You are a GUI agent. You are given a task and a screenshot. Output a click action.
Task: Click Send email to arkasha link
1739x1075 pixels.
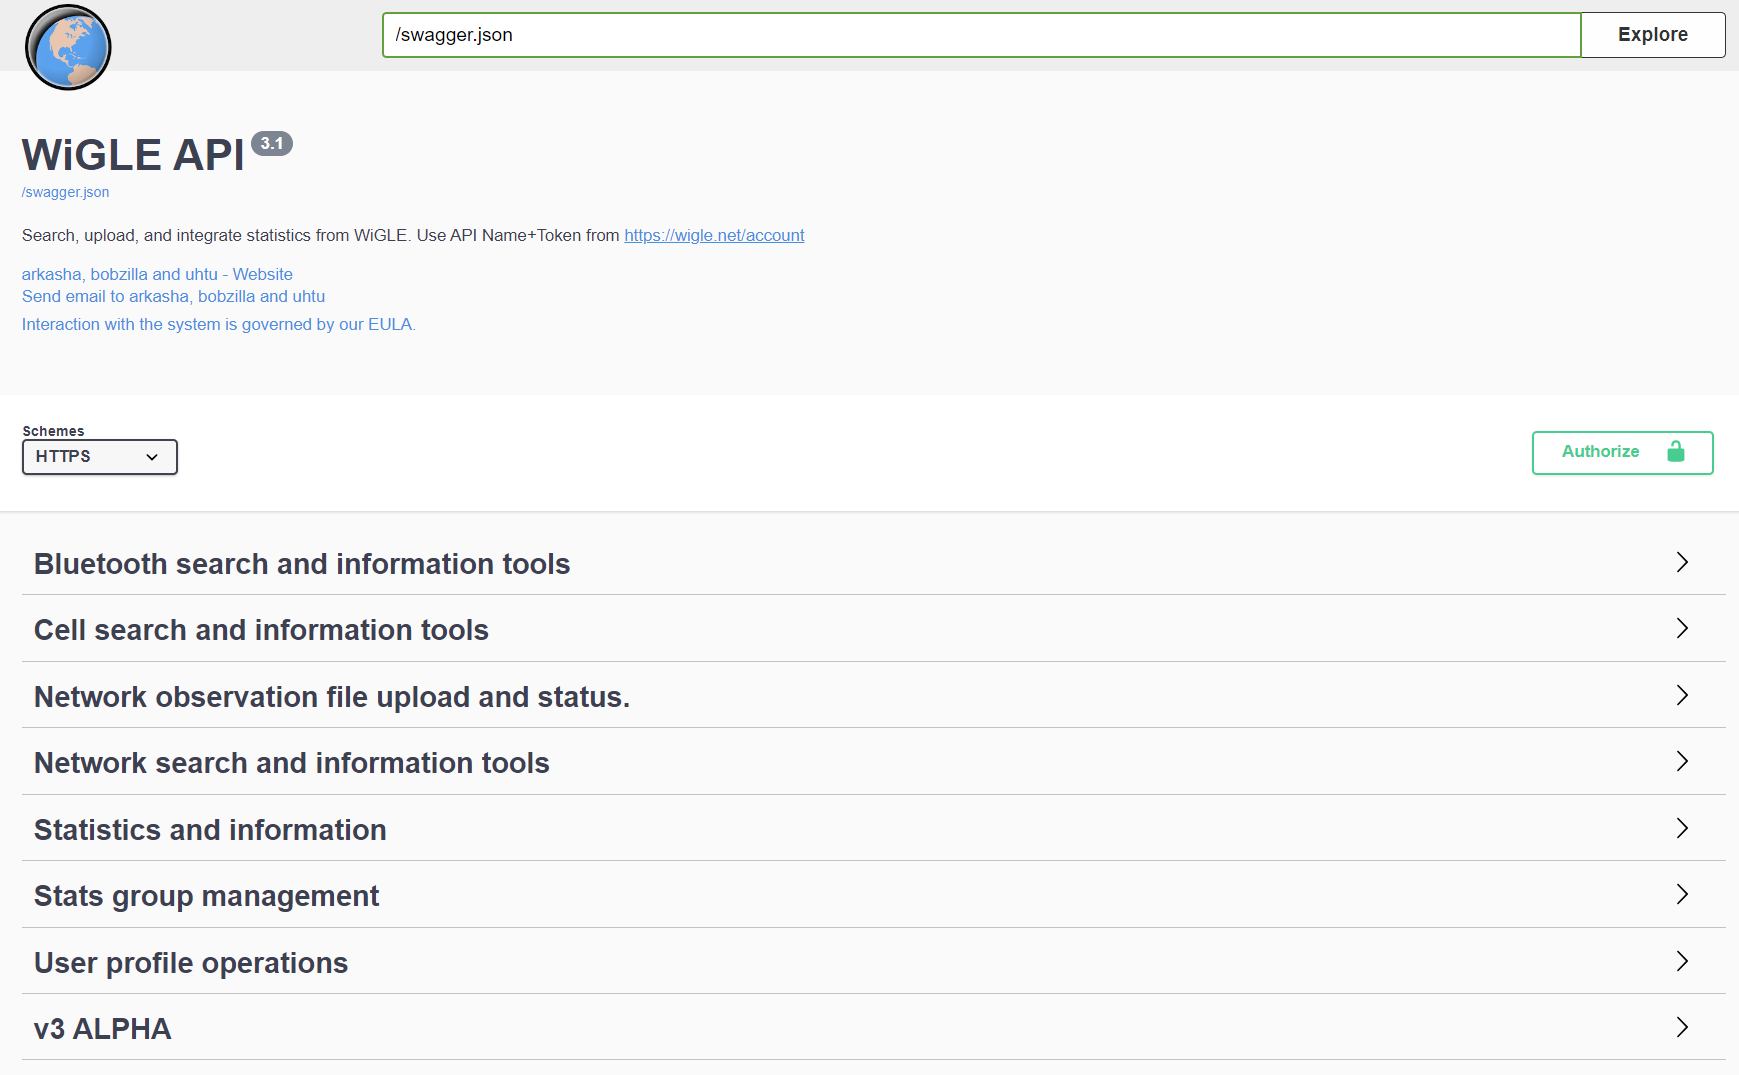173,296
